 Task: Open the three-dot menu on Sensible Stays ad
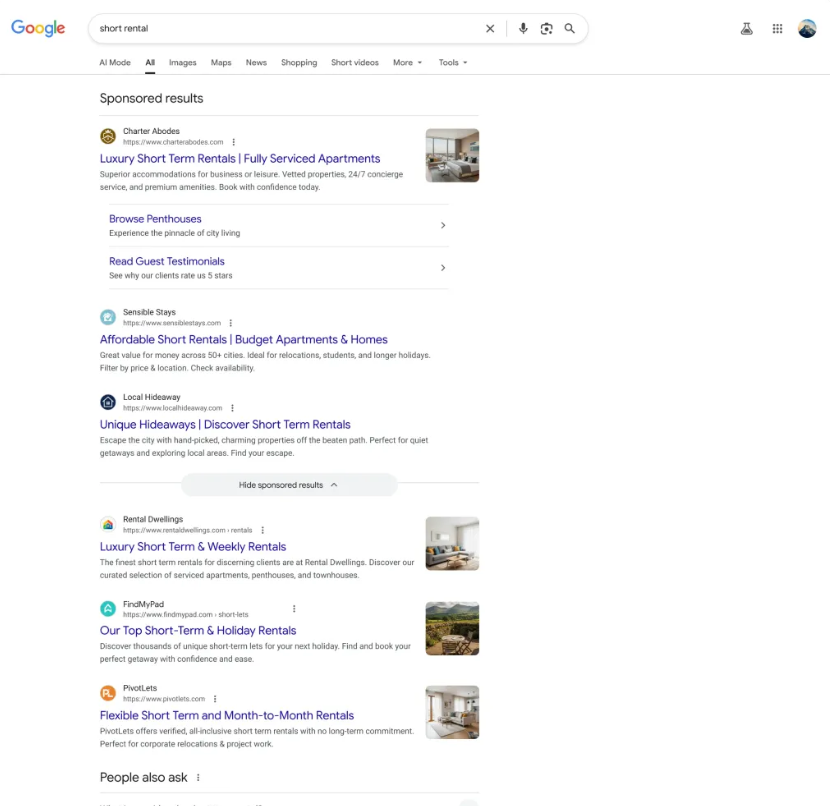pyautogui.click(x=231, y=322)
